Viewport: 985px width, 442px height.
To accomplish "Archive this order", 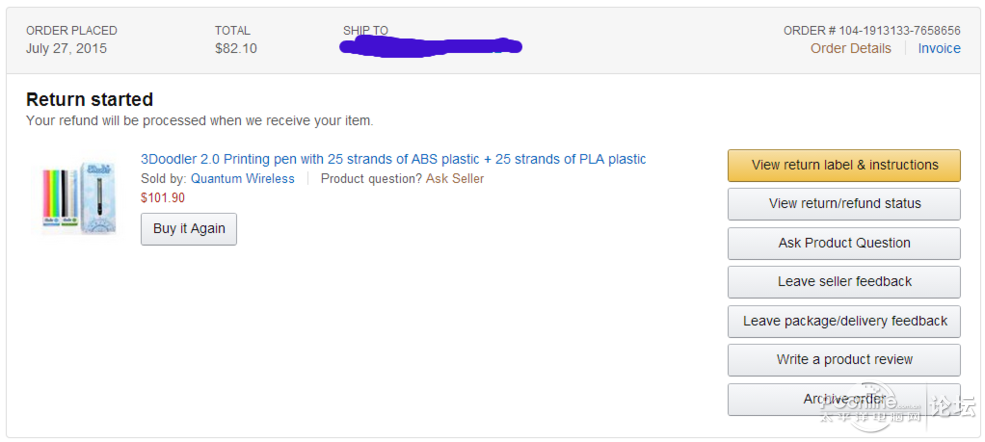I will (844, 399).
